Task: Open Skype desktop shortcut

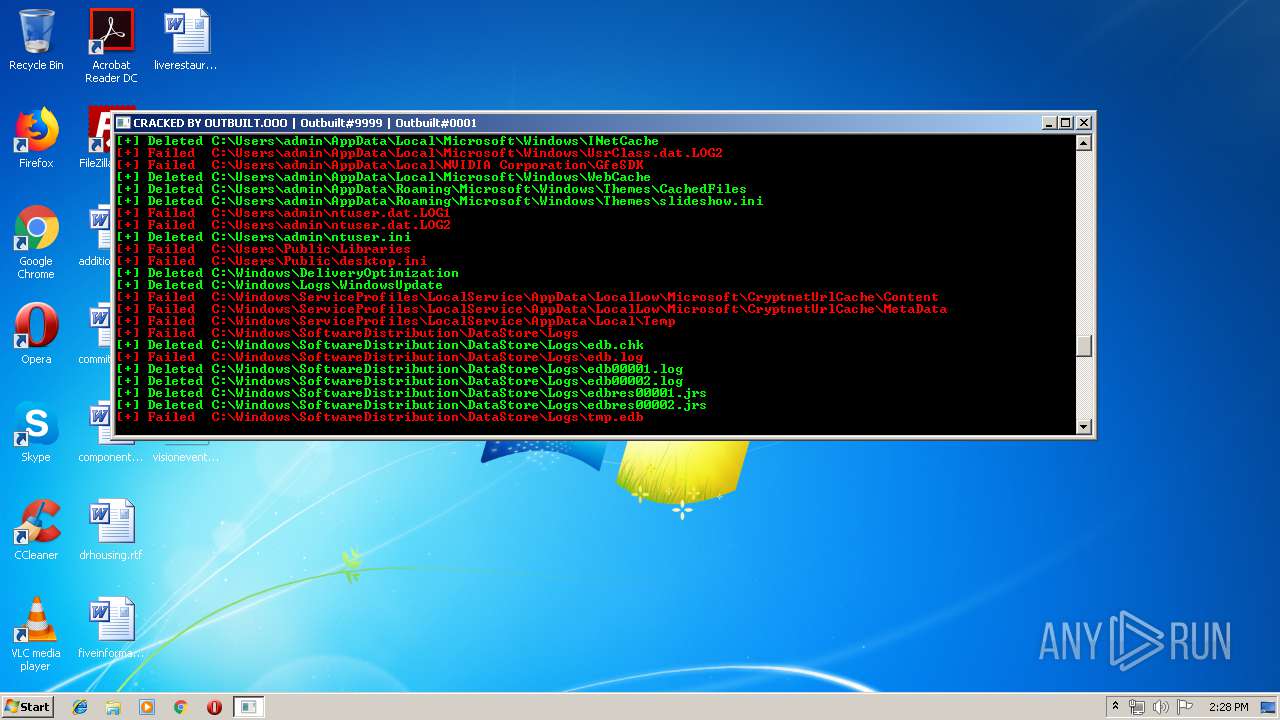Action: [36, 432]
